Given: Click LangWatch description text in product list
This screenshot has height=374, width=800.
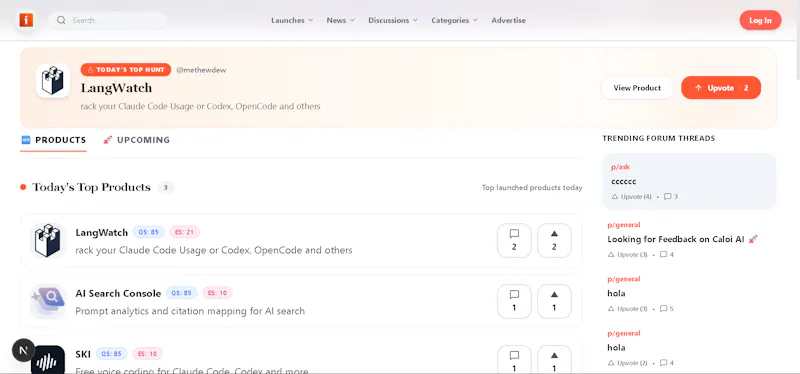Looking at the screenshot, I should [x=214, y=251].
